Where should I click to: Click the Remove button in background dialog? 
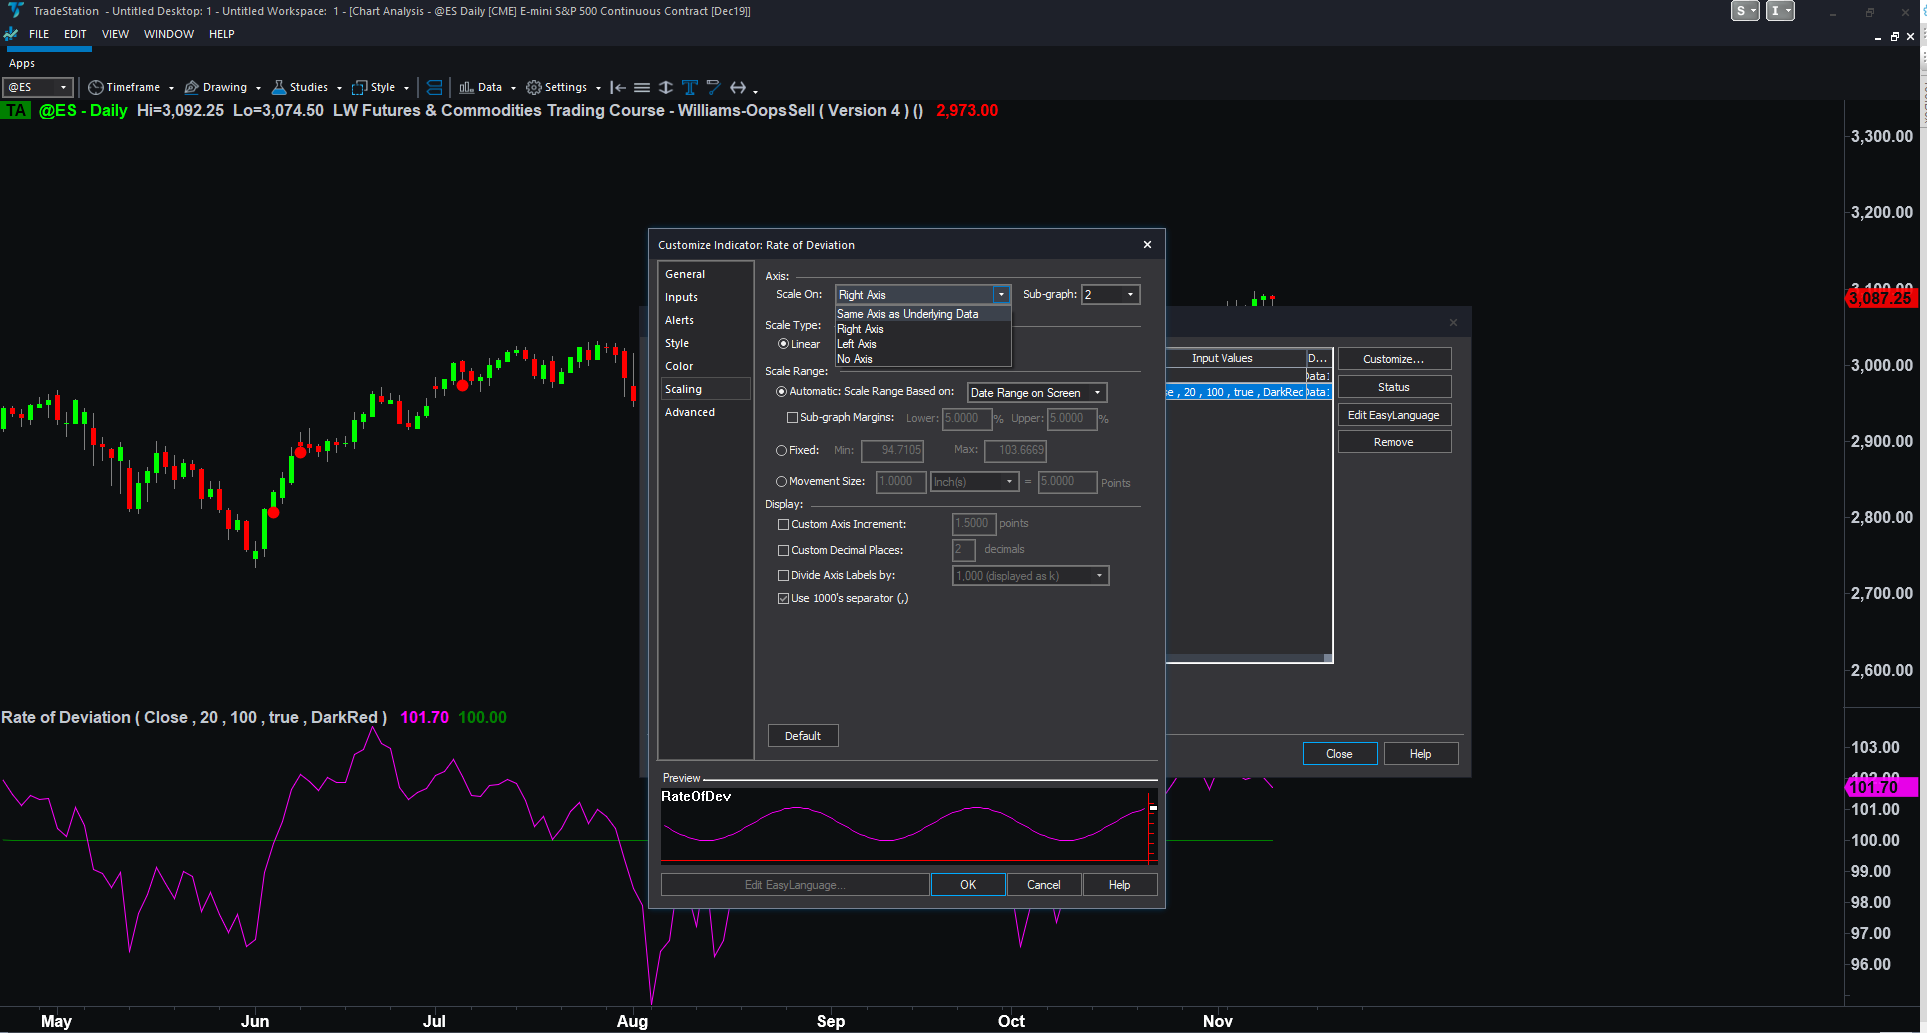1394,442
